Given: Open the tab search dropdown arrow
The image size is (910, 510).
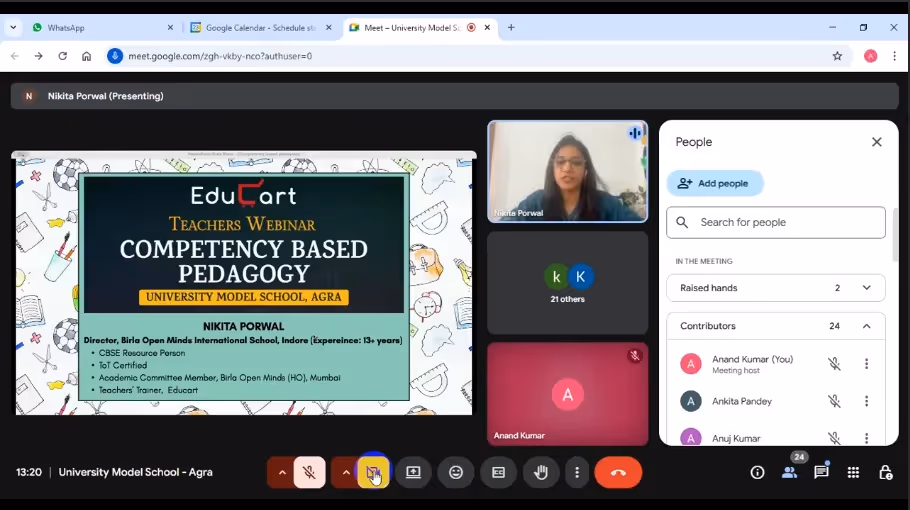Looking at the screenshot, I should (x=13, y=27).
